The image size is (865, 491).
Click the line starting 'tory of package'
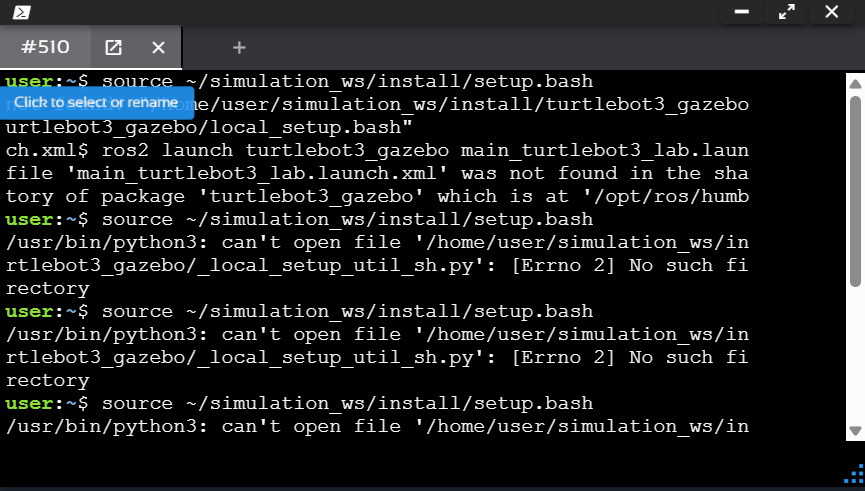click(377, 196)
